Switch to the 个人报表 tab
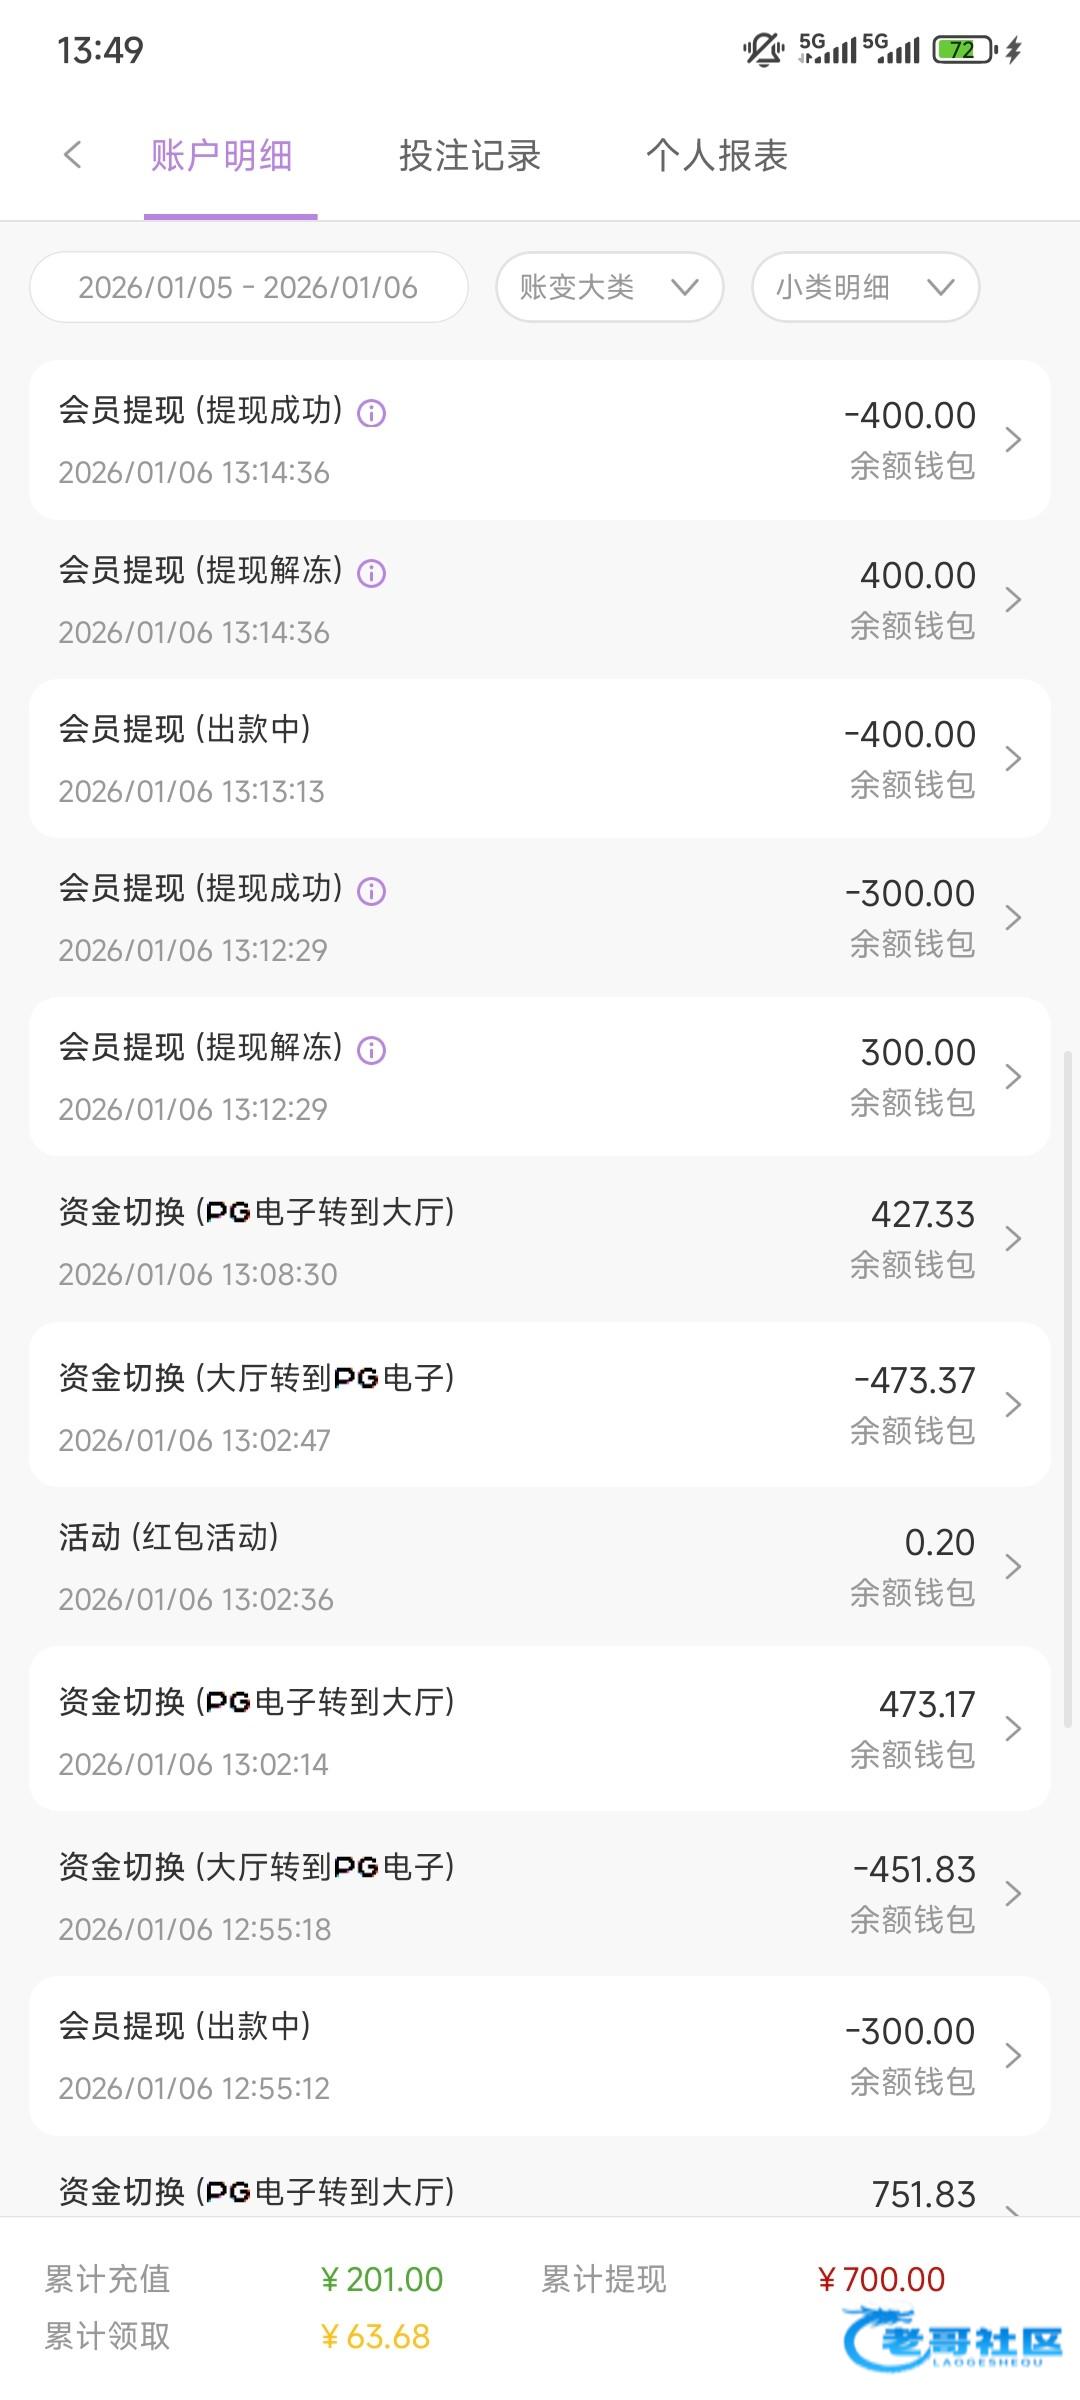Image resolution: width=1080 pixels, height=2400 pixels. (x=717, y=156)
